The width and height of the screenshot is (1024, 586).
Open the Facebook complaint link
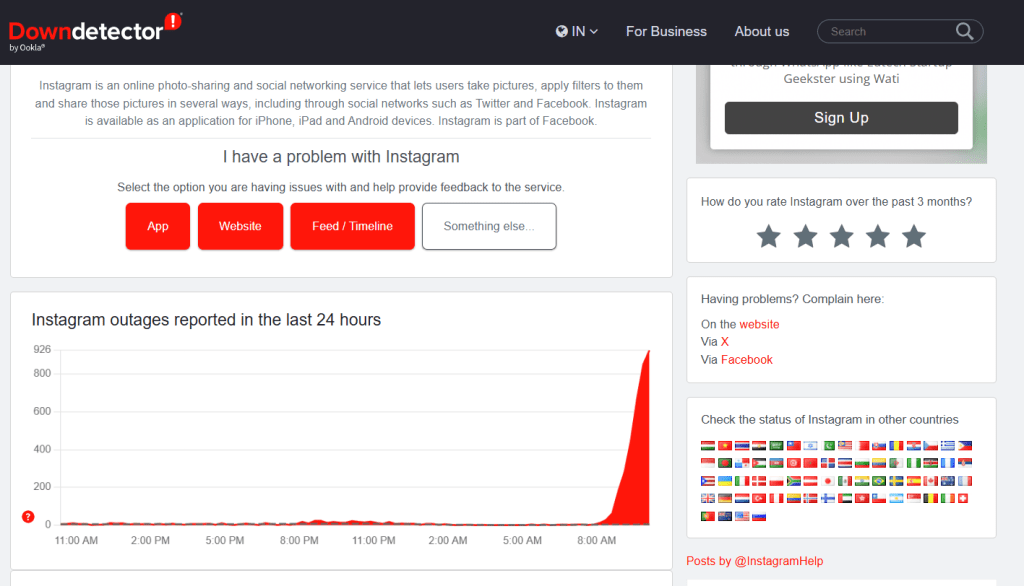tap(746, 360)
